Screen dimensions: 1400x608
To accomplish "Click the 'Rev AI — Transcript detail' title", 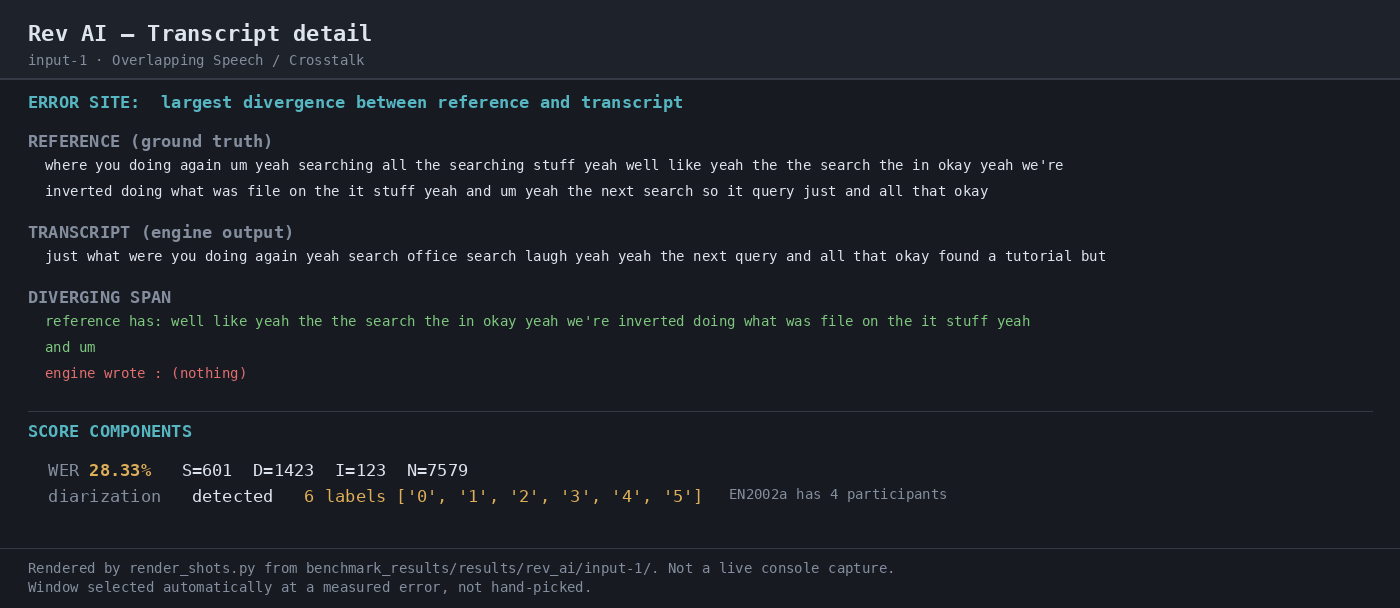I will [x=200, y=34].
